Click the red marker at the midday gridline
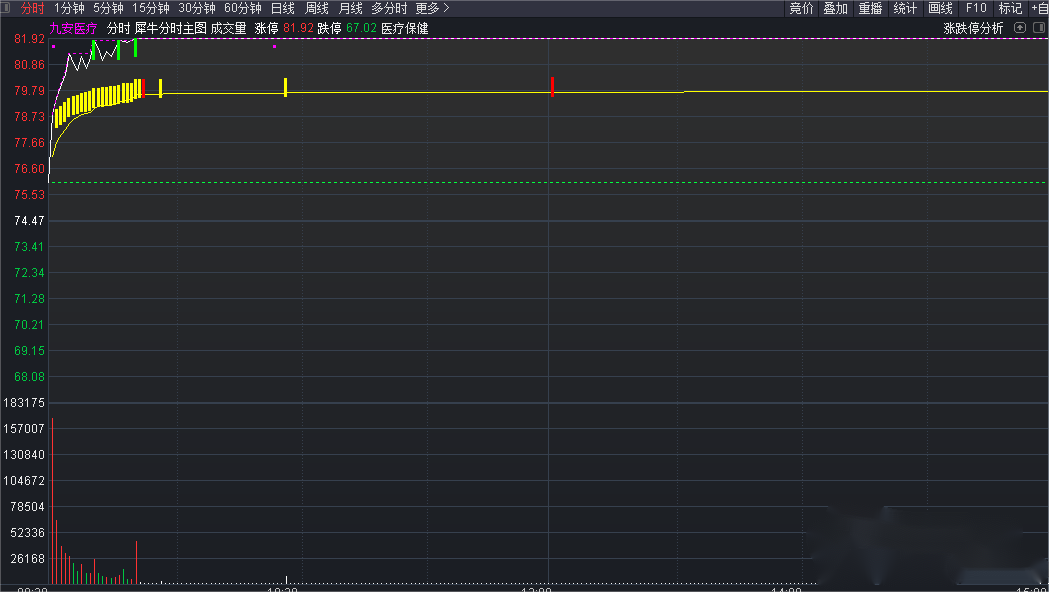Image resolution: width=1049 pixels, height=592 pixels. point(552,87)
